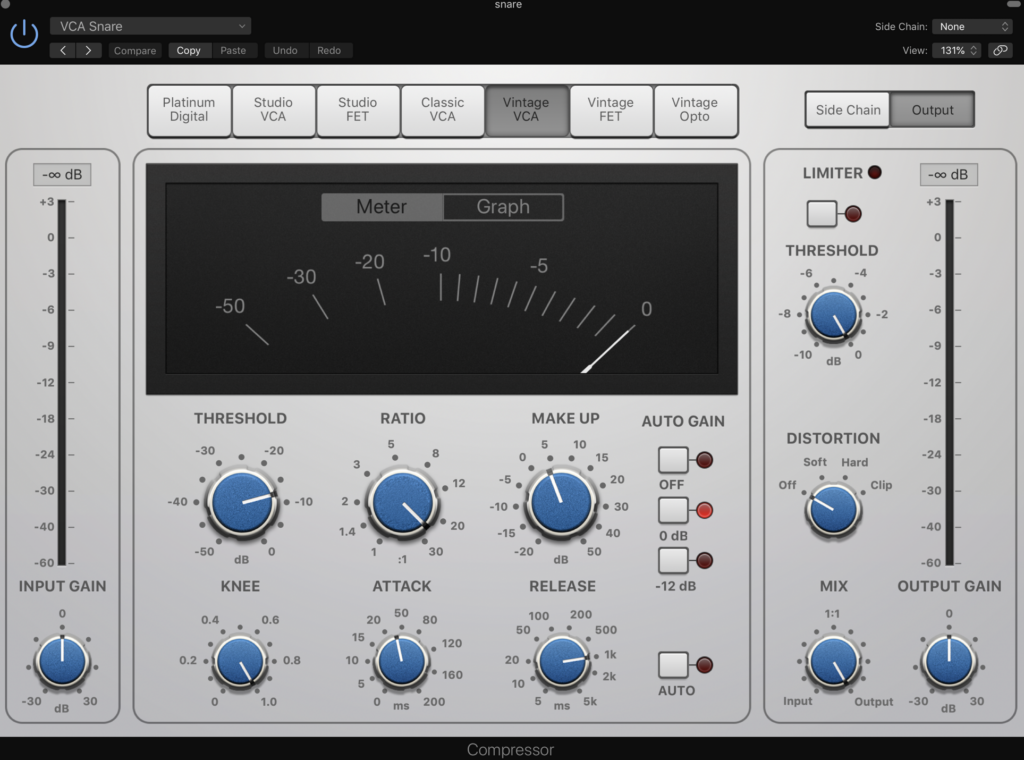Image resolution: width=1024 pixels, height=760 pixels.
Task: Click the Input Gain knob
Action: point(62,661)
